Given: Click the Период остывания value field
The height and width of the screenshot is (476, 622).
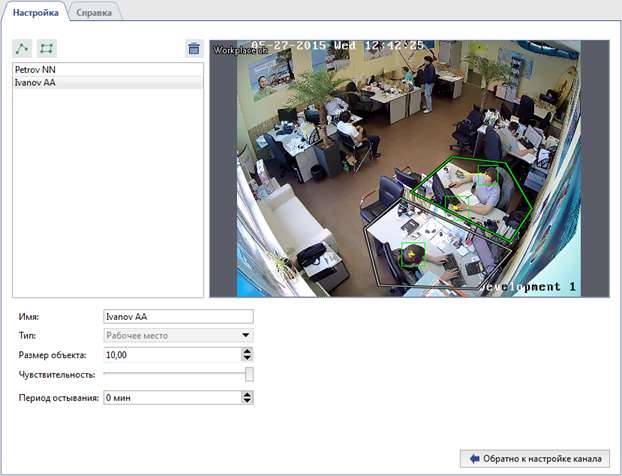Looking at the screenshot, I should click(x=170, y=398).
